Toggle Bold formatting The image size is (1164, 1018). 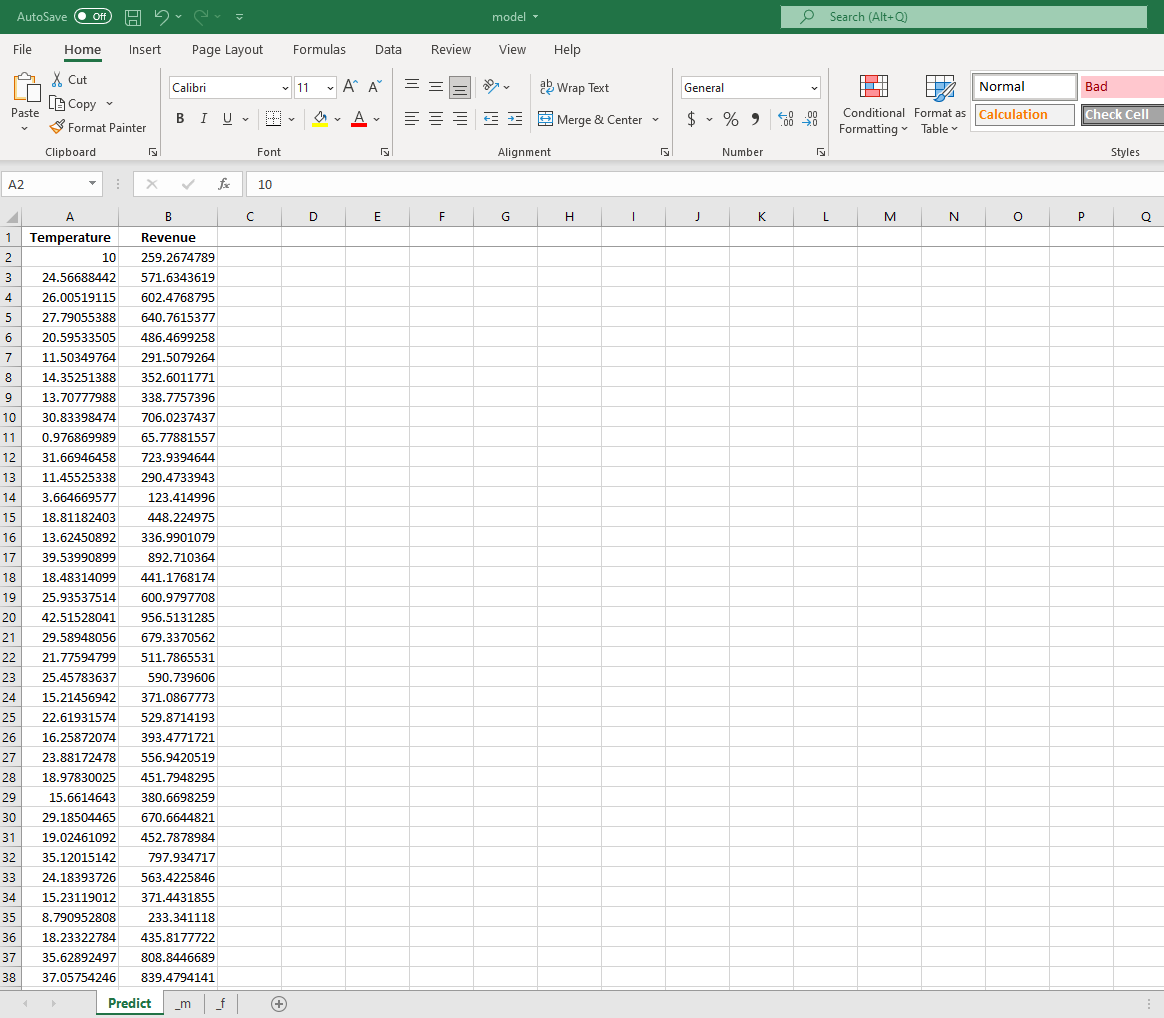180,119
